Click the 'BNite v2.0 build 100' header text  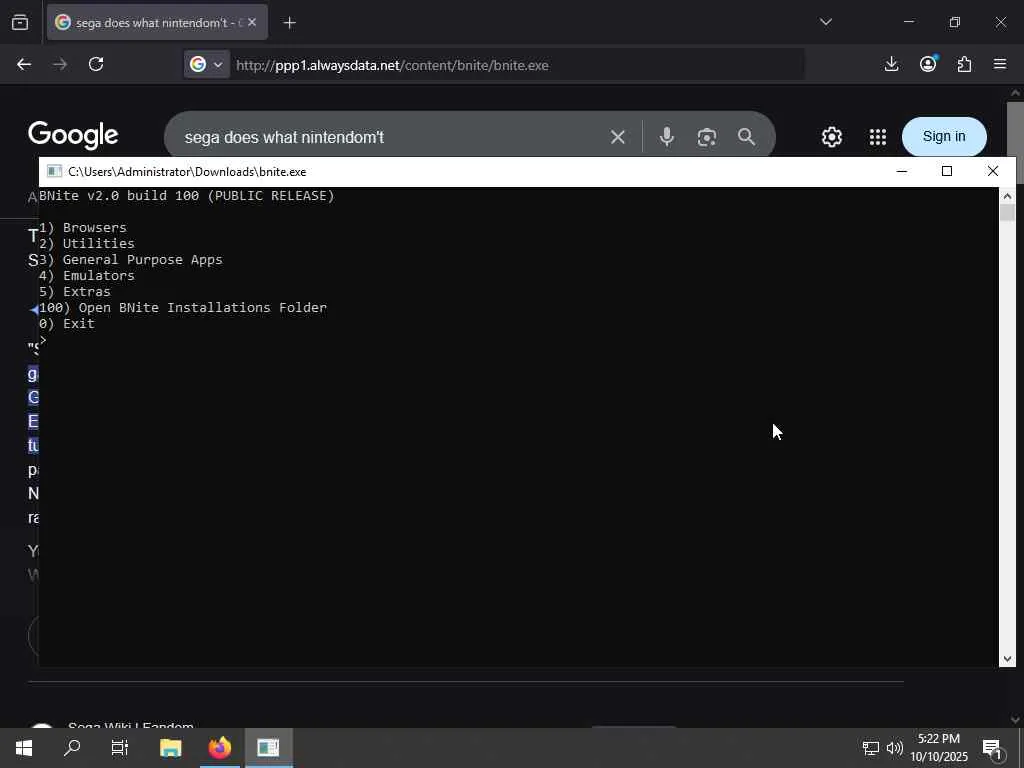click(x=187, y=196)
